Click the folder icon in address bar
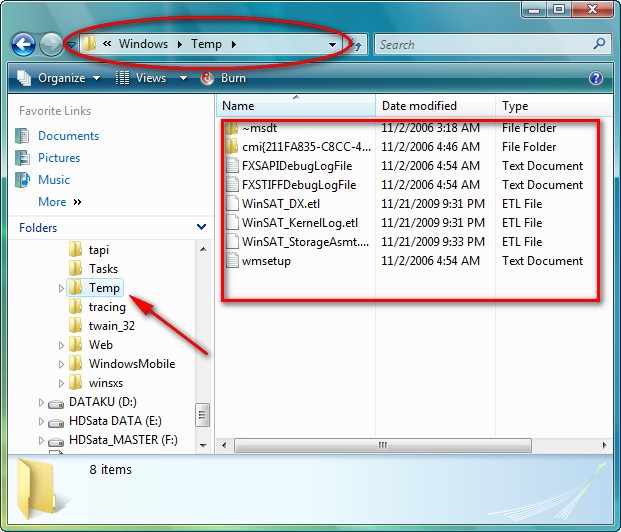Screen dimensions: 621x532 [x=90, y=44]
